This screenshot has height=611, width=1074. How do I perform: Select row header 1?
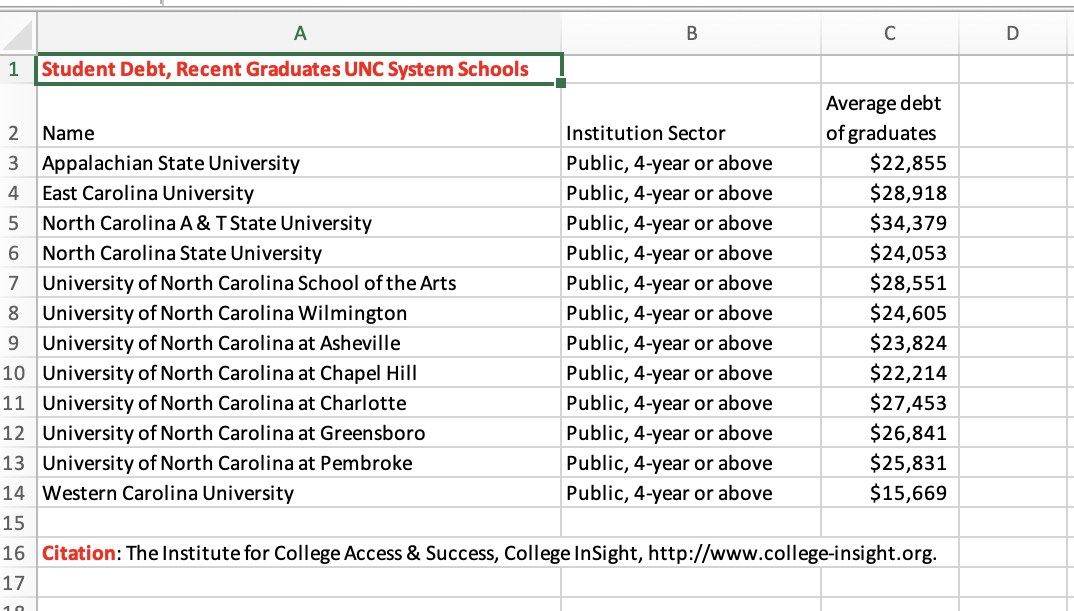[x=16, y=68]
